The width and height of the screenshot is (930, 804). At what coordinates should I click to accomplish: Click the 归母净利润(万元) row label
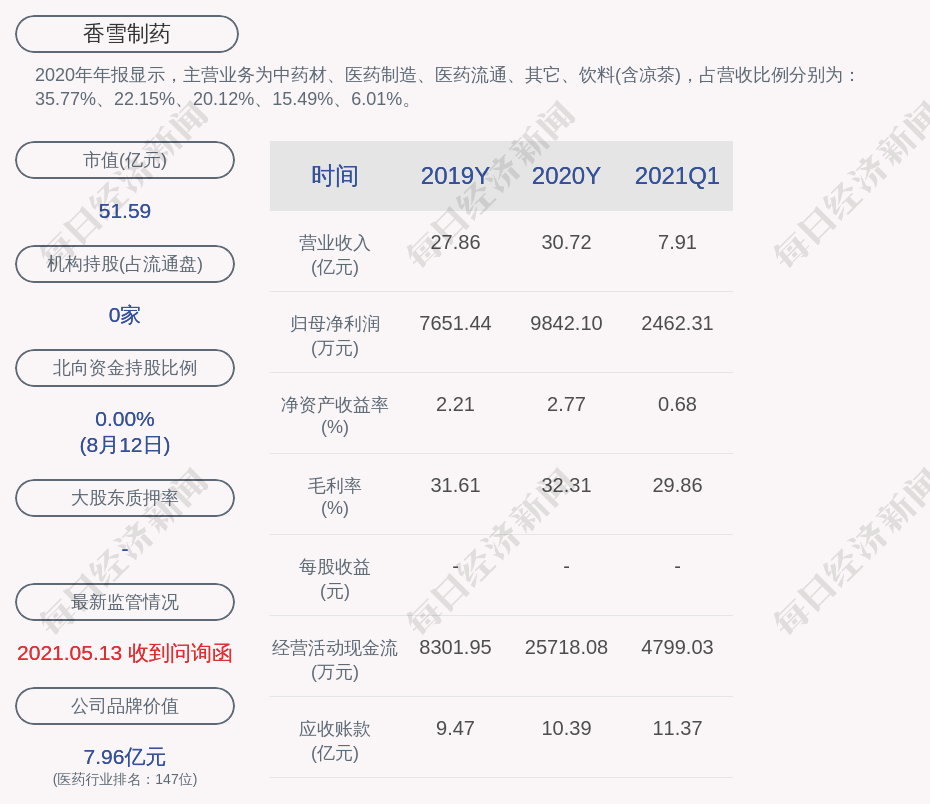(x=335, y=336)
